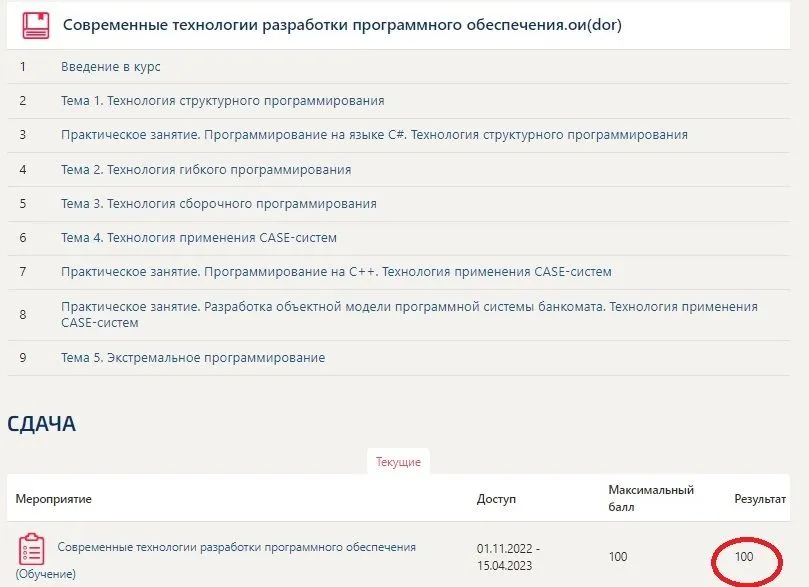Open Тема 3 сборочного программирования
Image resolution: width=809 pixels, height=587 pixels.
[218, 204]
